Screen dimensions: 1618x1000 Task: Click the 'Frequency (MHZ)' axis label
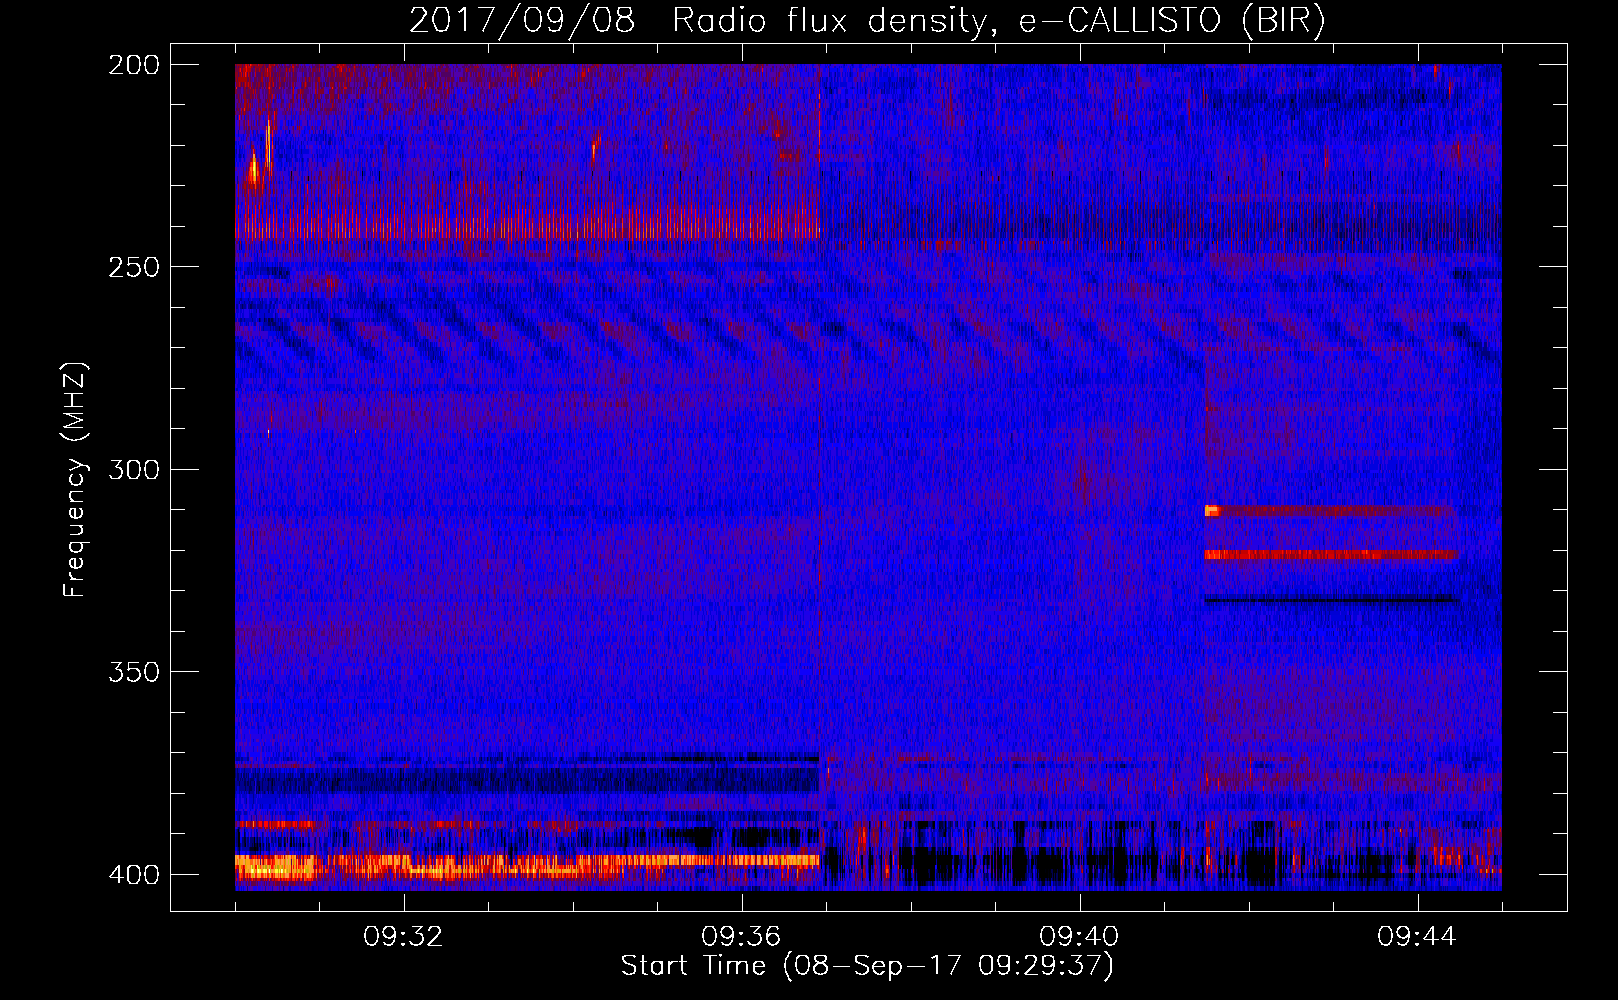point(76,479)
